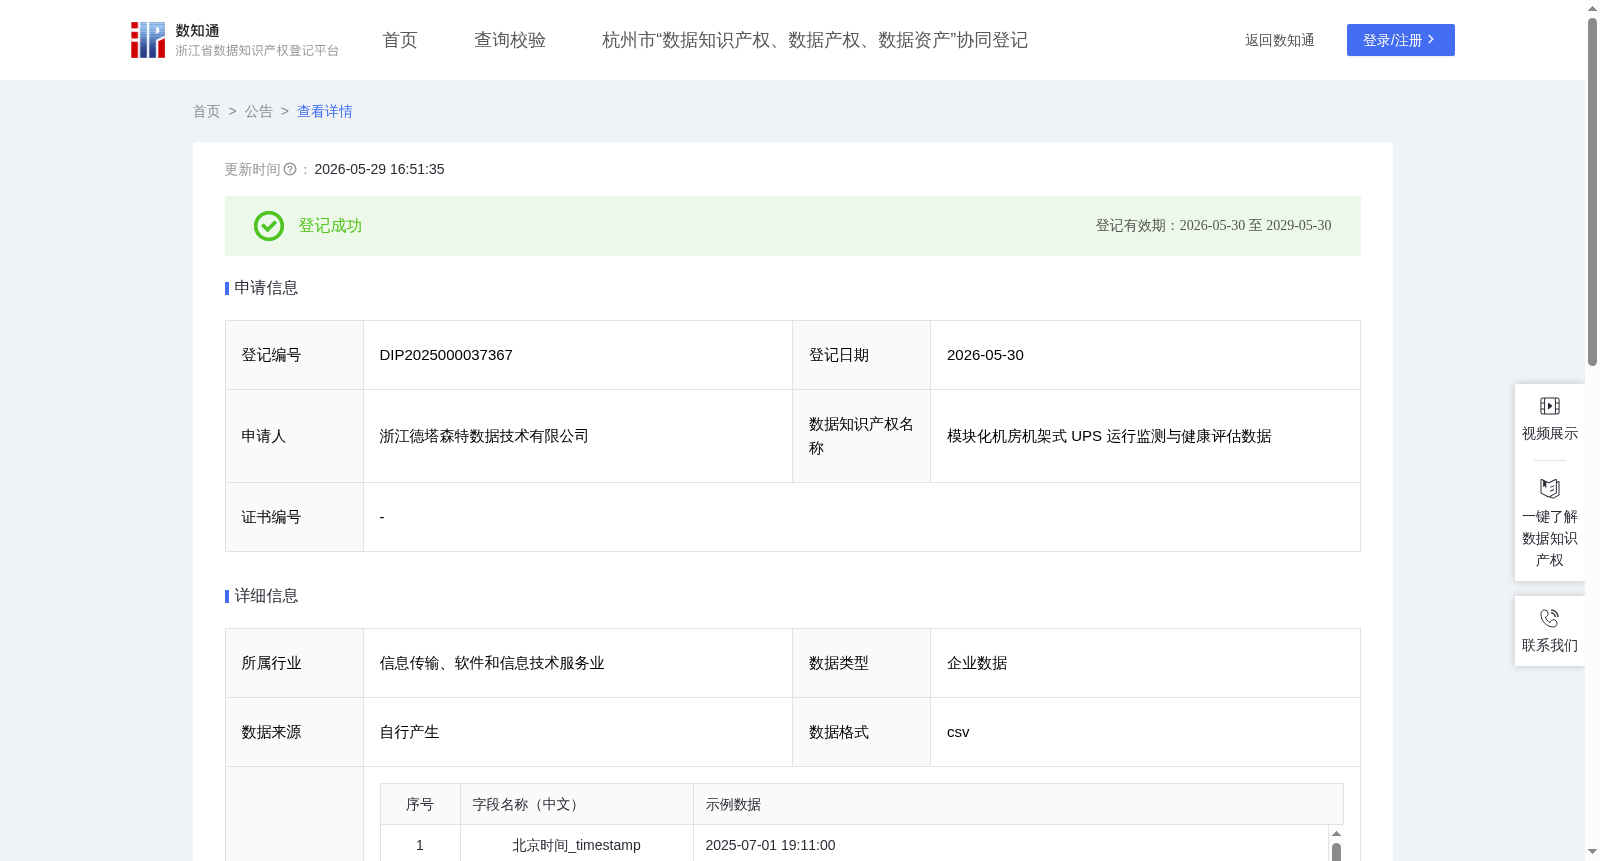Image resolution: width=1600 pixels, height=861 pixels.
Task: Click the green 登记成功 checkmark icon
Action: click(x=269, y=226)
